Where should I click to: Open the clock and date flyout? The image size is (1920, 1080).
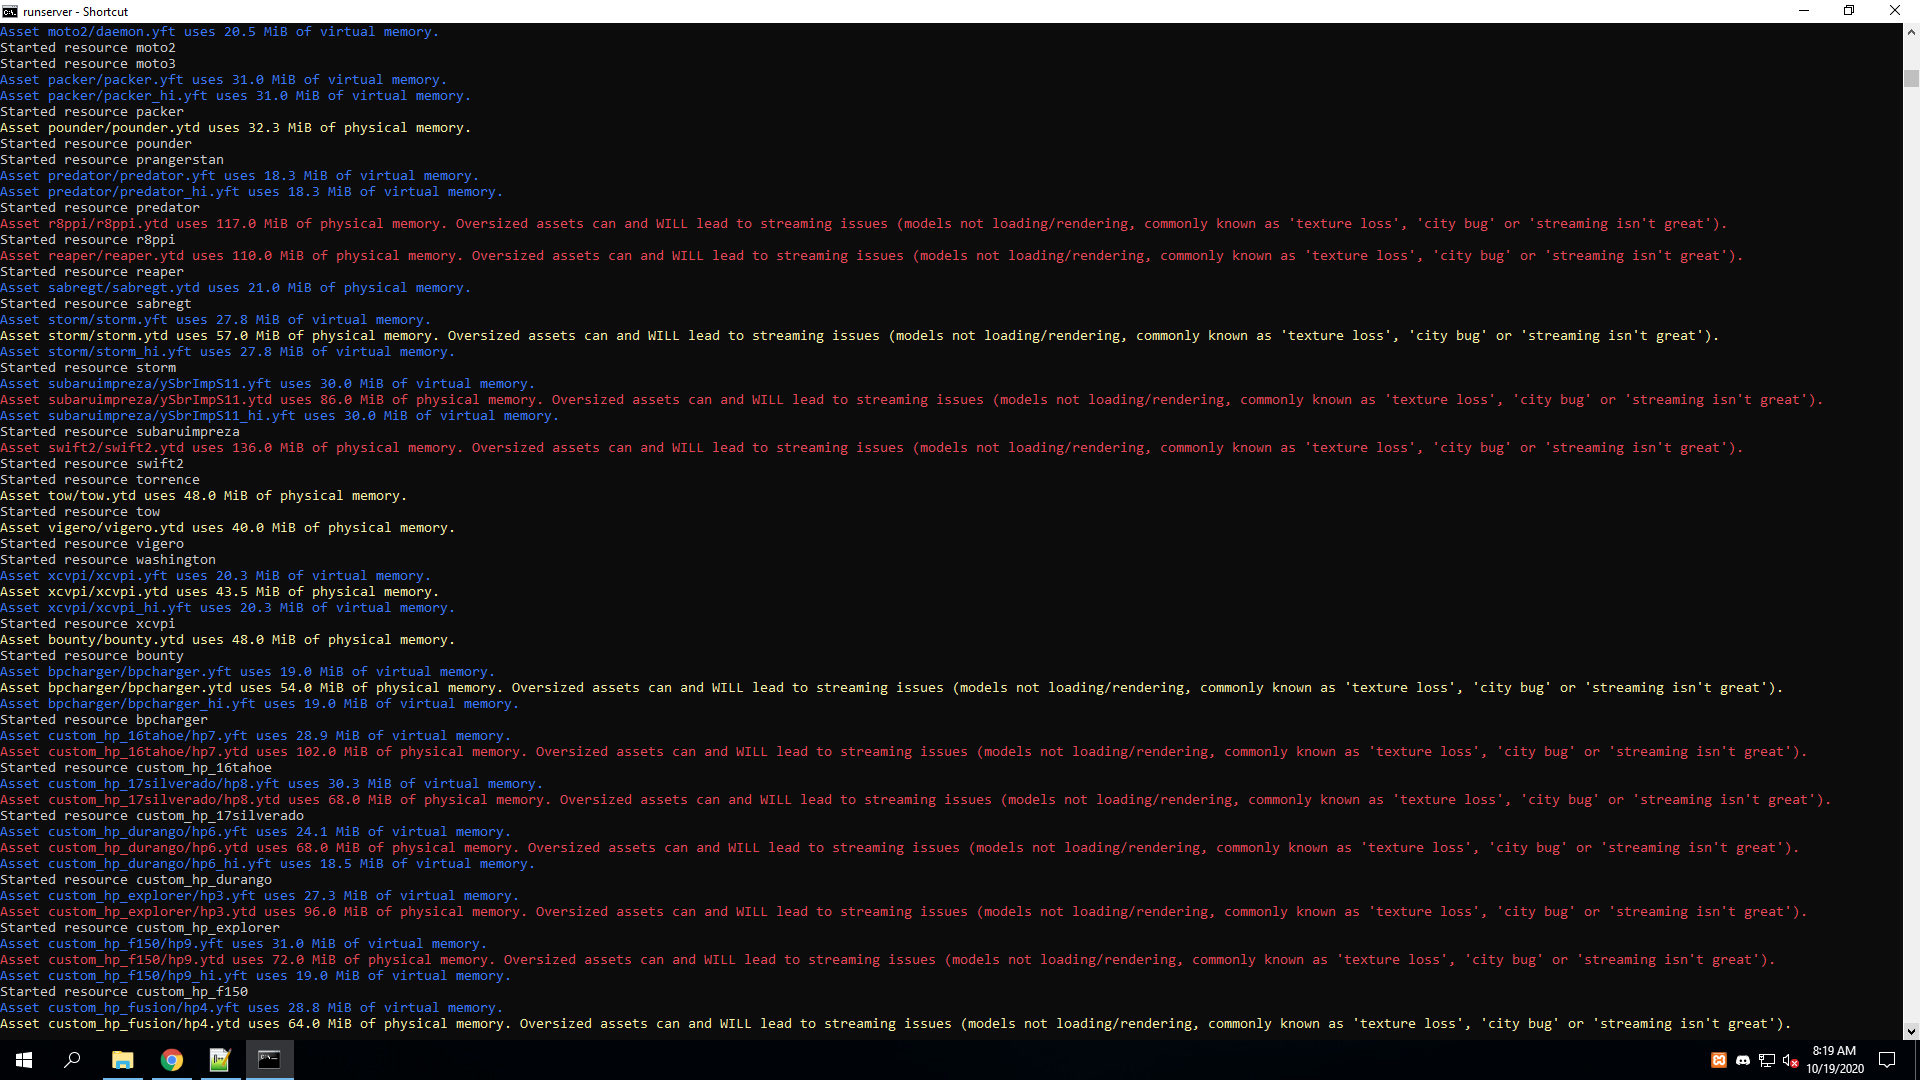pos(1834,1060)
